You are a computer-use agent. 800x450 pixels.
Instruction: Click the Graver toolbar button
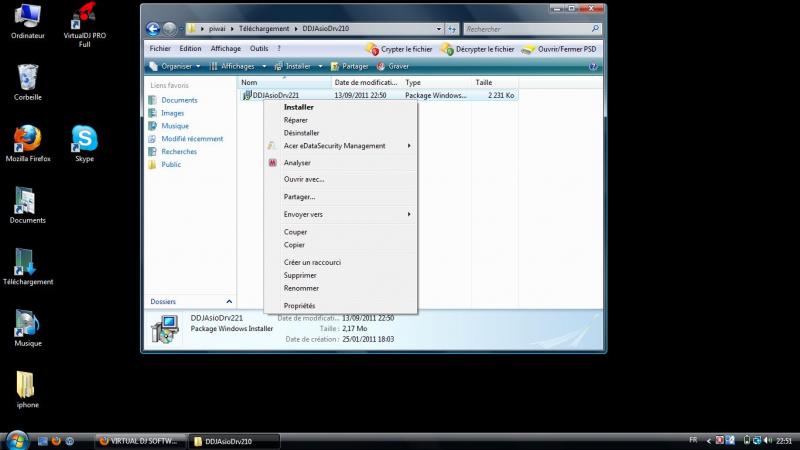click(392, 66)
